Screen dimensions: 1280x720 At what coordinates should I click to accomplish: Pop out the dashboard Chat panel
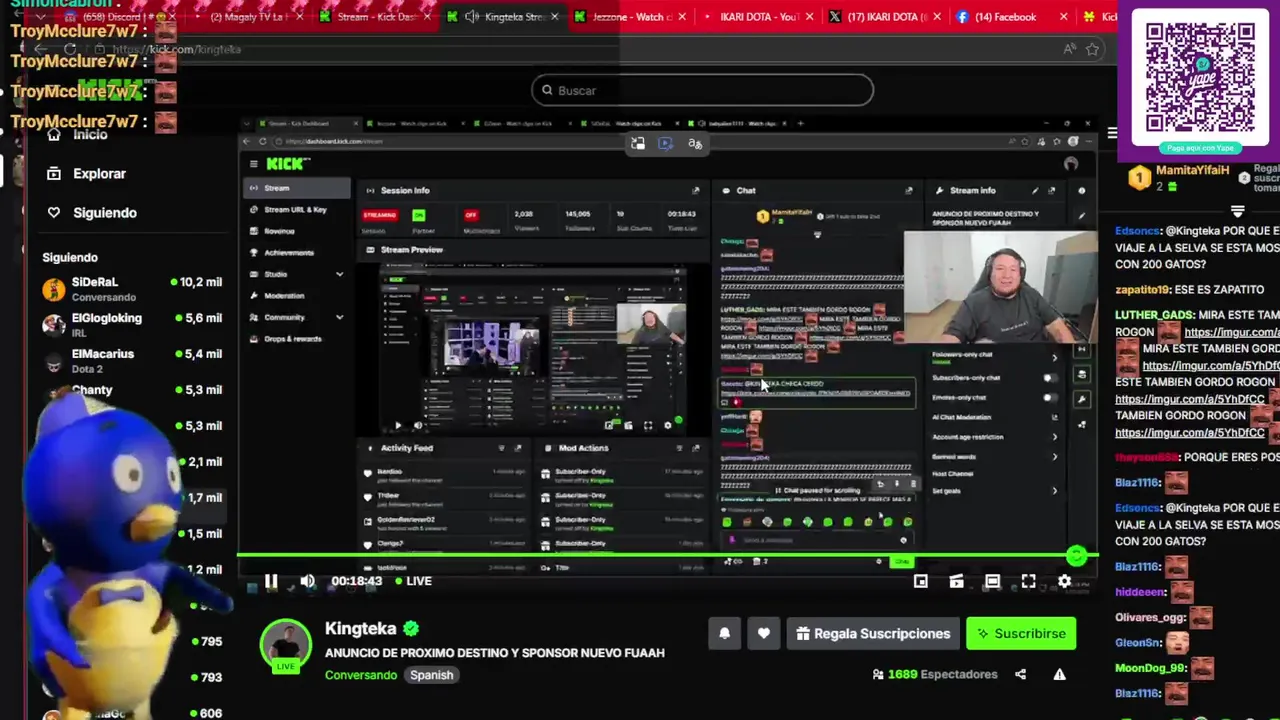click(x=908, y=190)
